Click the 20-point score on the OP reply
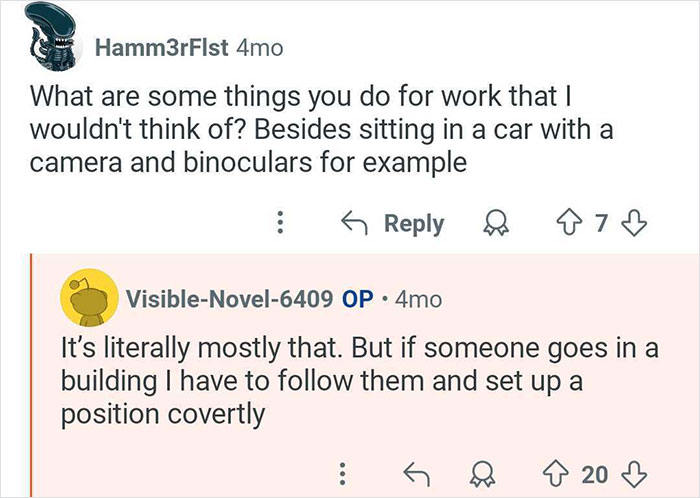 595,471
